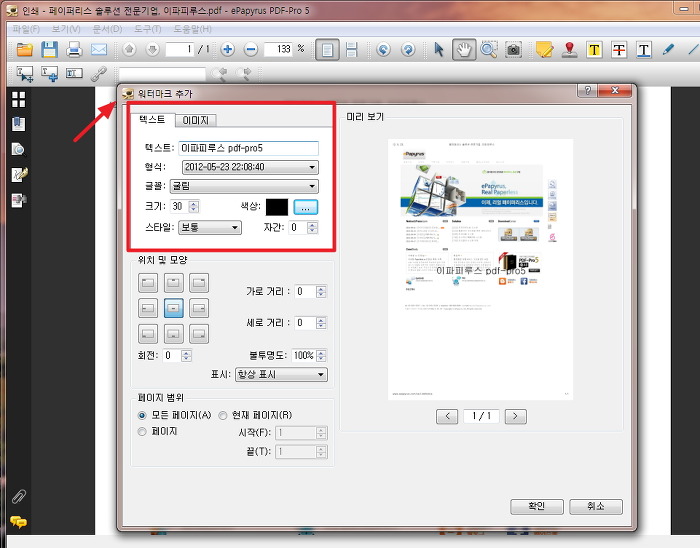Screen dimensions: 700x548
Task: Set watermark position to top-right
Action: pos(199,283)
